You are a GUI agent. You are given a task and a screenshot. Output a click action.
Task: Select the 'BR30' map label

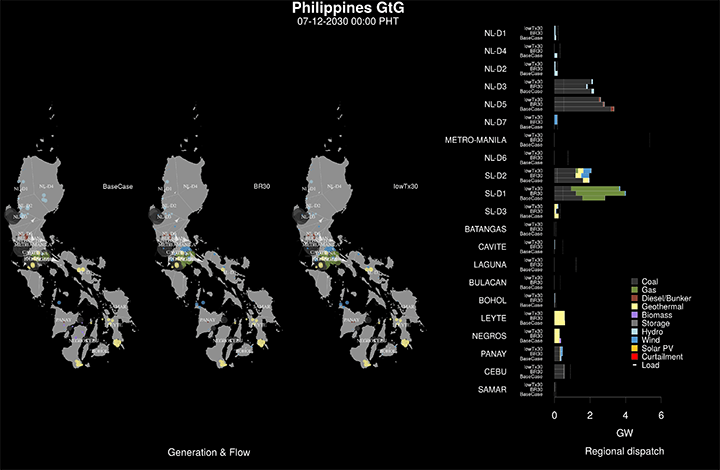[x=262, y=186]
